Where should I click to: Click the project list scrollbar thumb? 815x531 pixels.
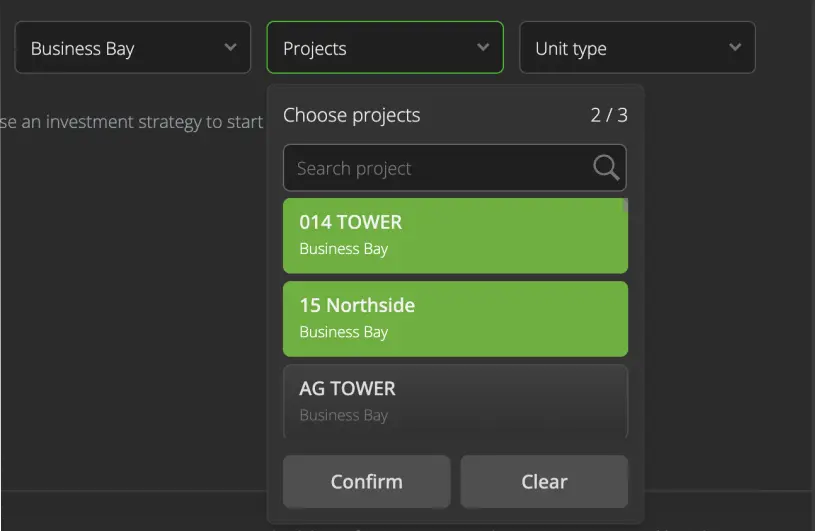(x=625, y=205)
